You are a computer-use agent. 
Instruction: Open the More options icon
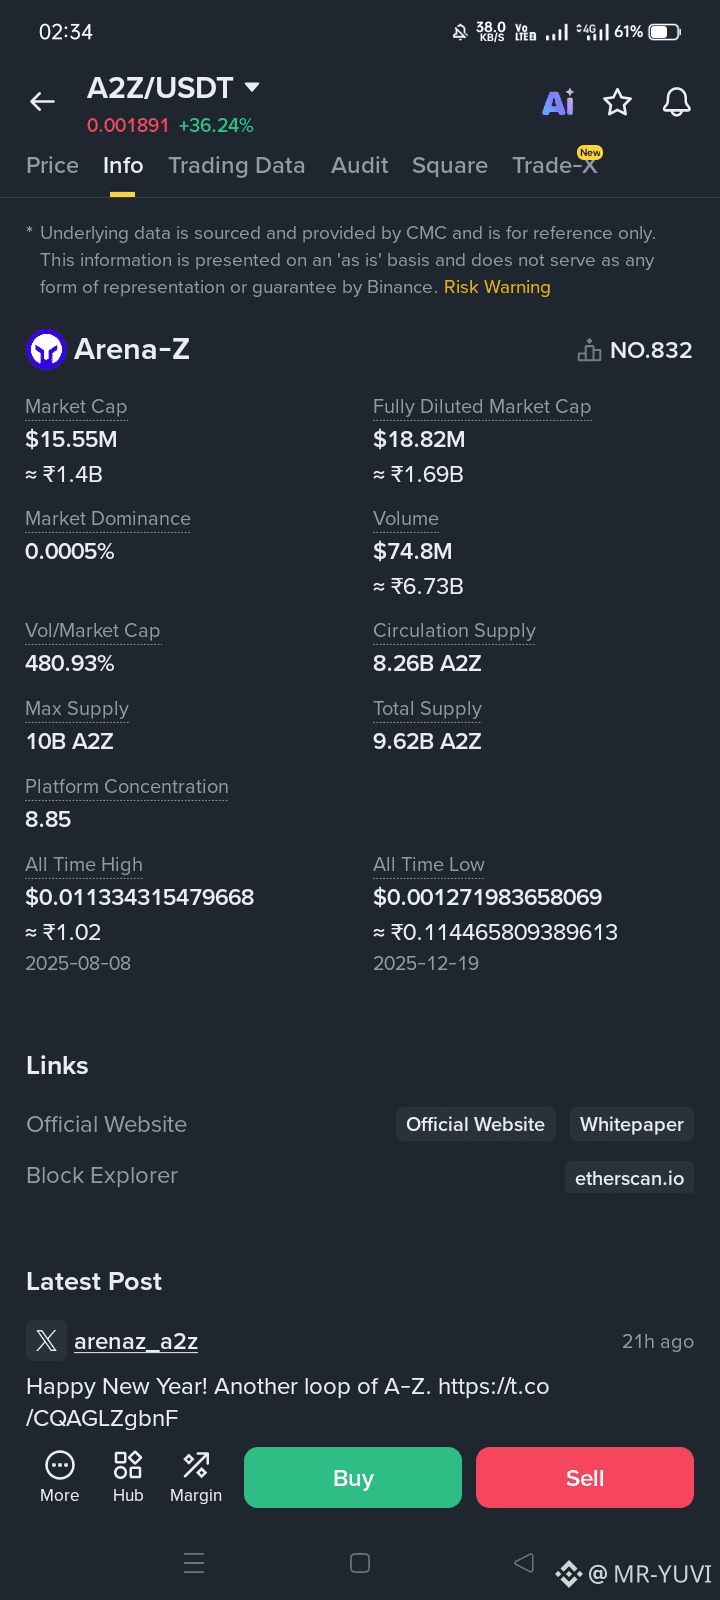[x=60, y=1477]
